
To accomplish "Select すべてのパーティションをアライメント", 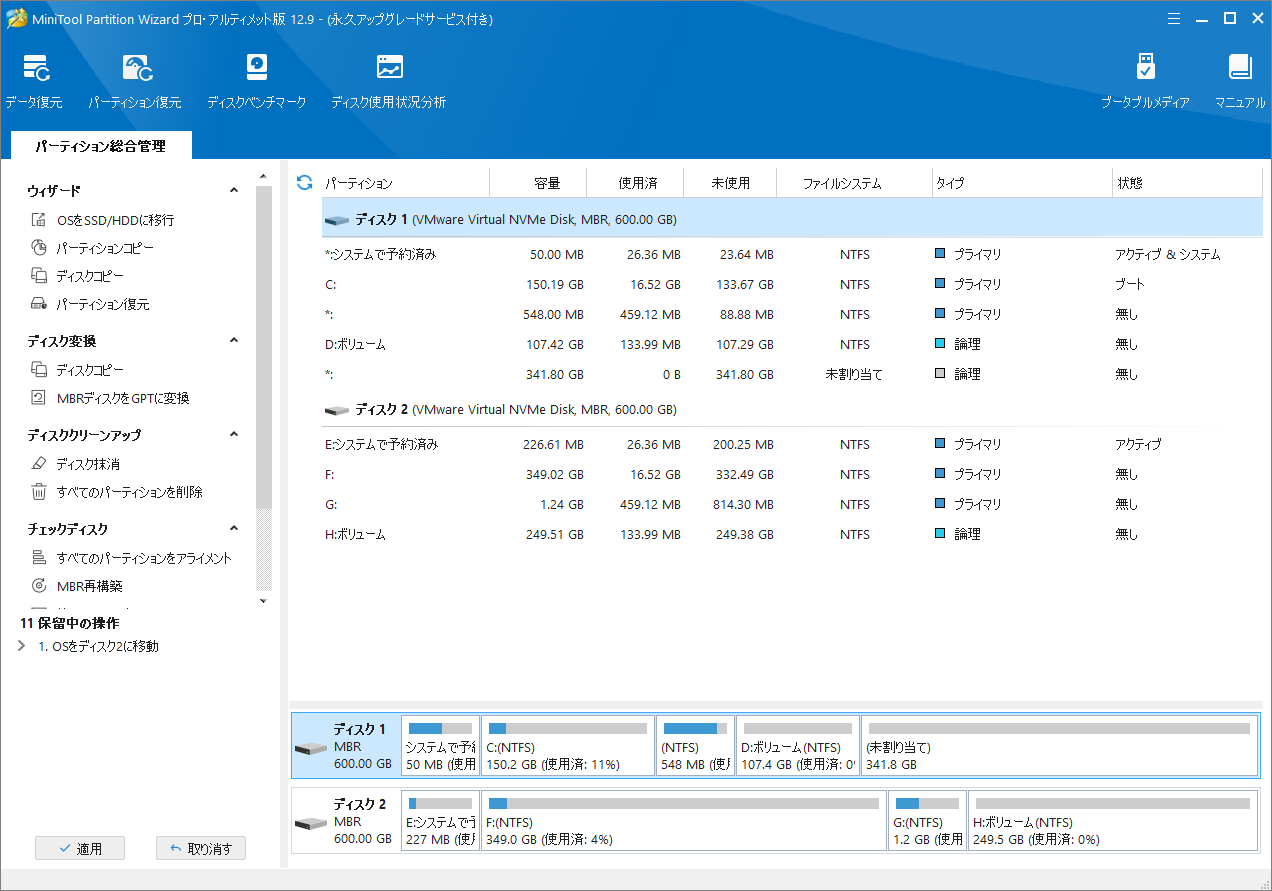I will coord(131,558).
